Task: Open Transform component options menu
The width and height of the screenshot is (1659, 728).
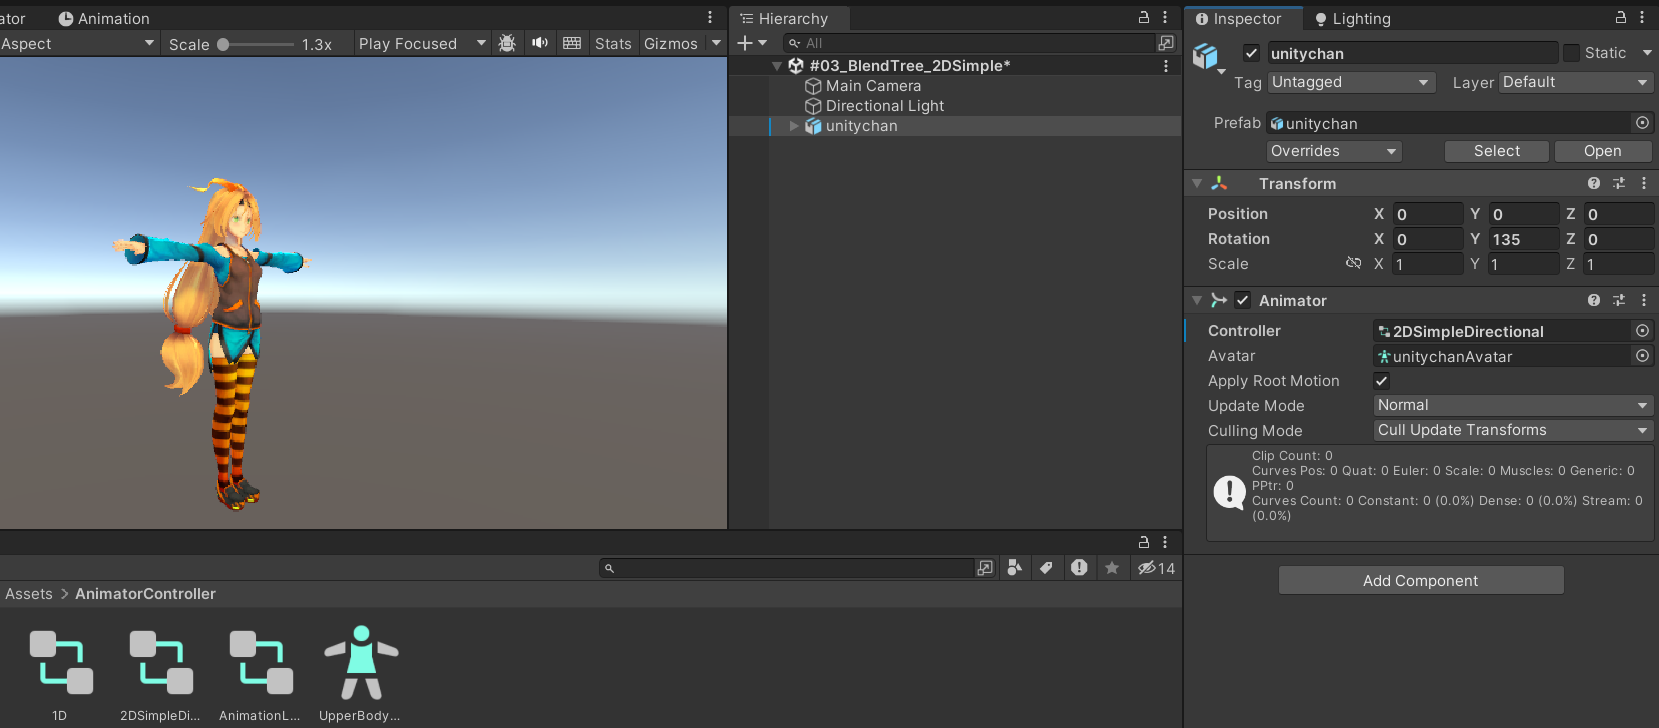Action: coord(1644,183)
